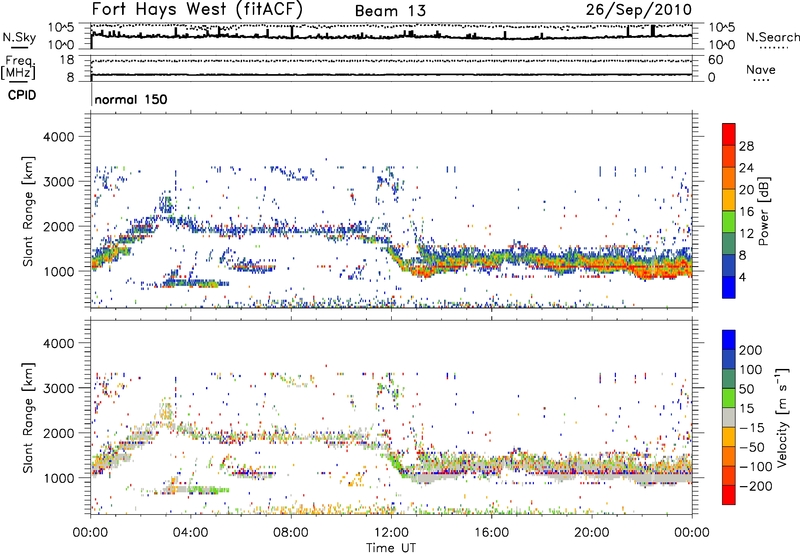800x554 pixels.
Task: Click the velocity panel 'Slant Range [km]' label
Action: point(28,418)
